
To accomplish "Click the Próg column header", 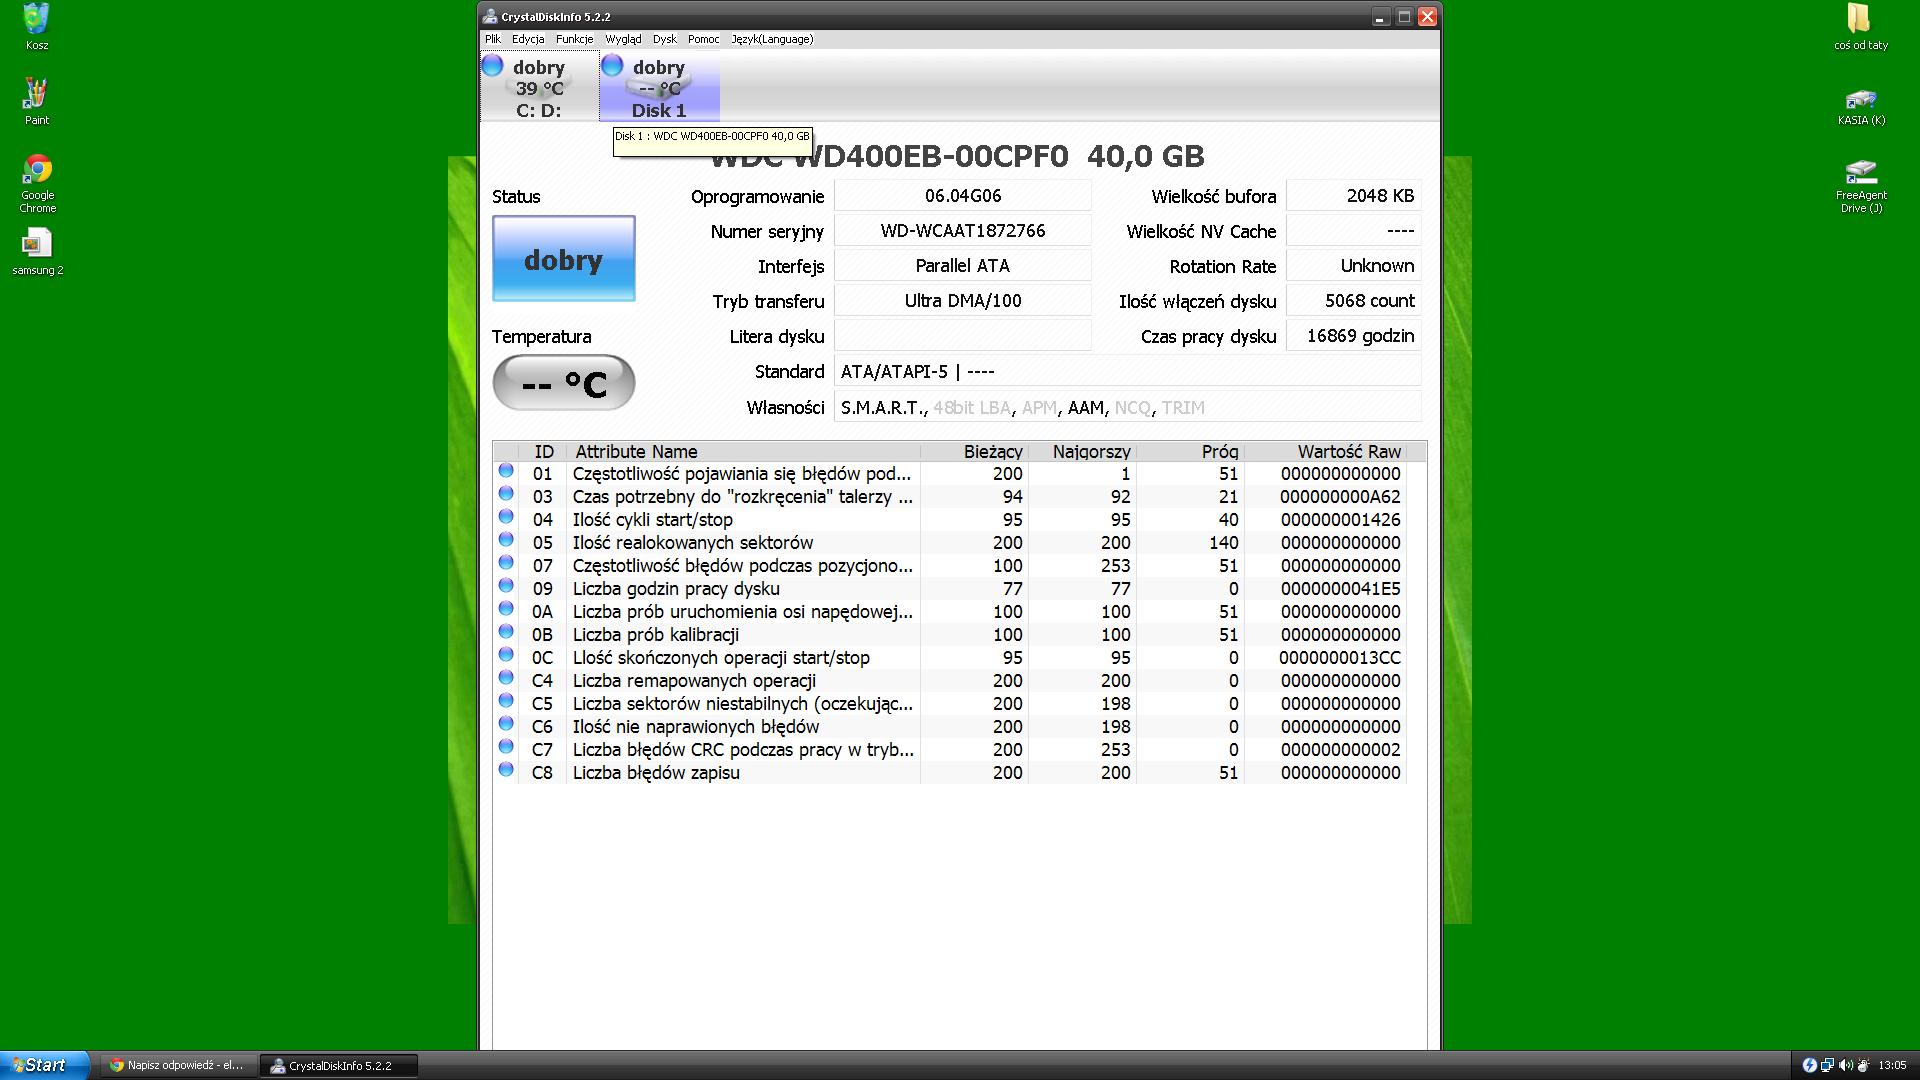I will tap(1190, 451).
